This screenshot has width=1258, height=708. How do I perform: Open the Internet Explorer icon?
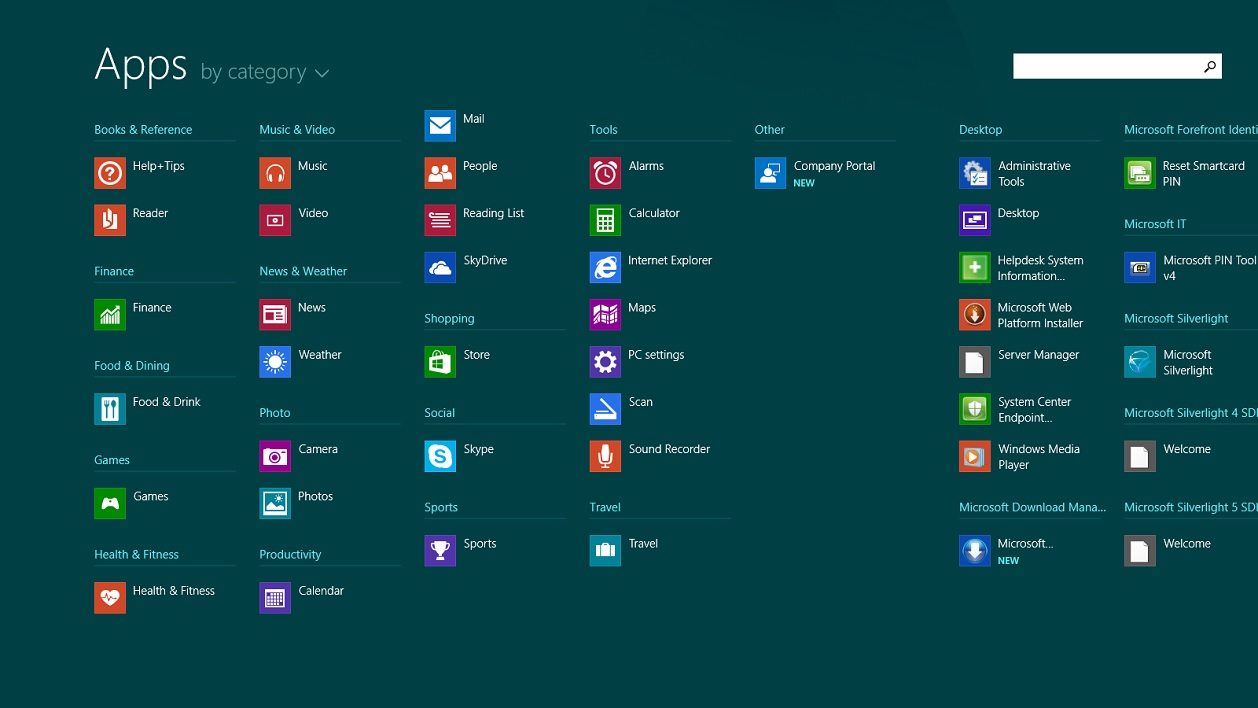[x=605, y=267]
